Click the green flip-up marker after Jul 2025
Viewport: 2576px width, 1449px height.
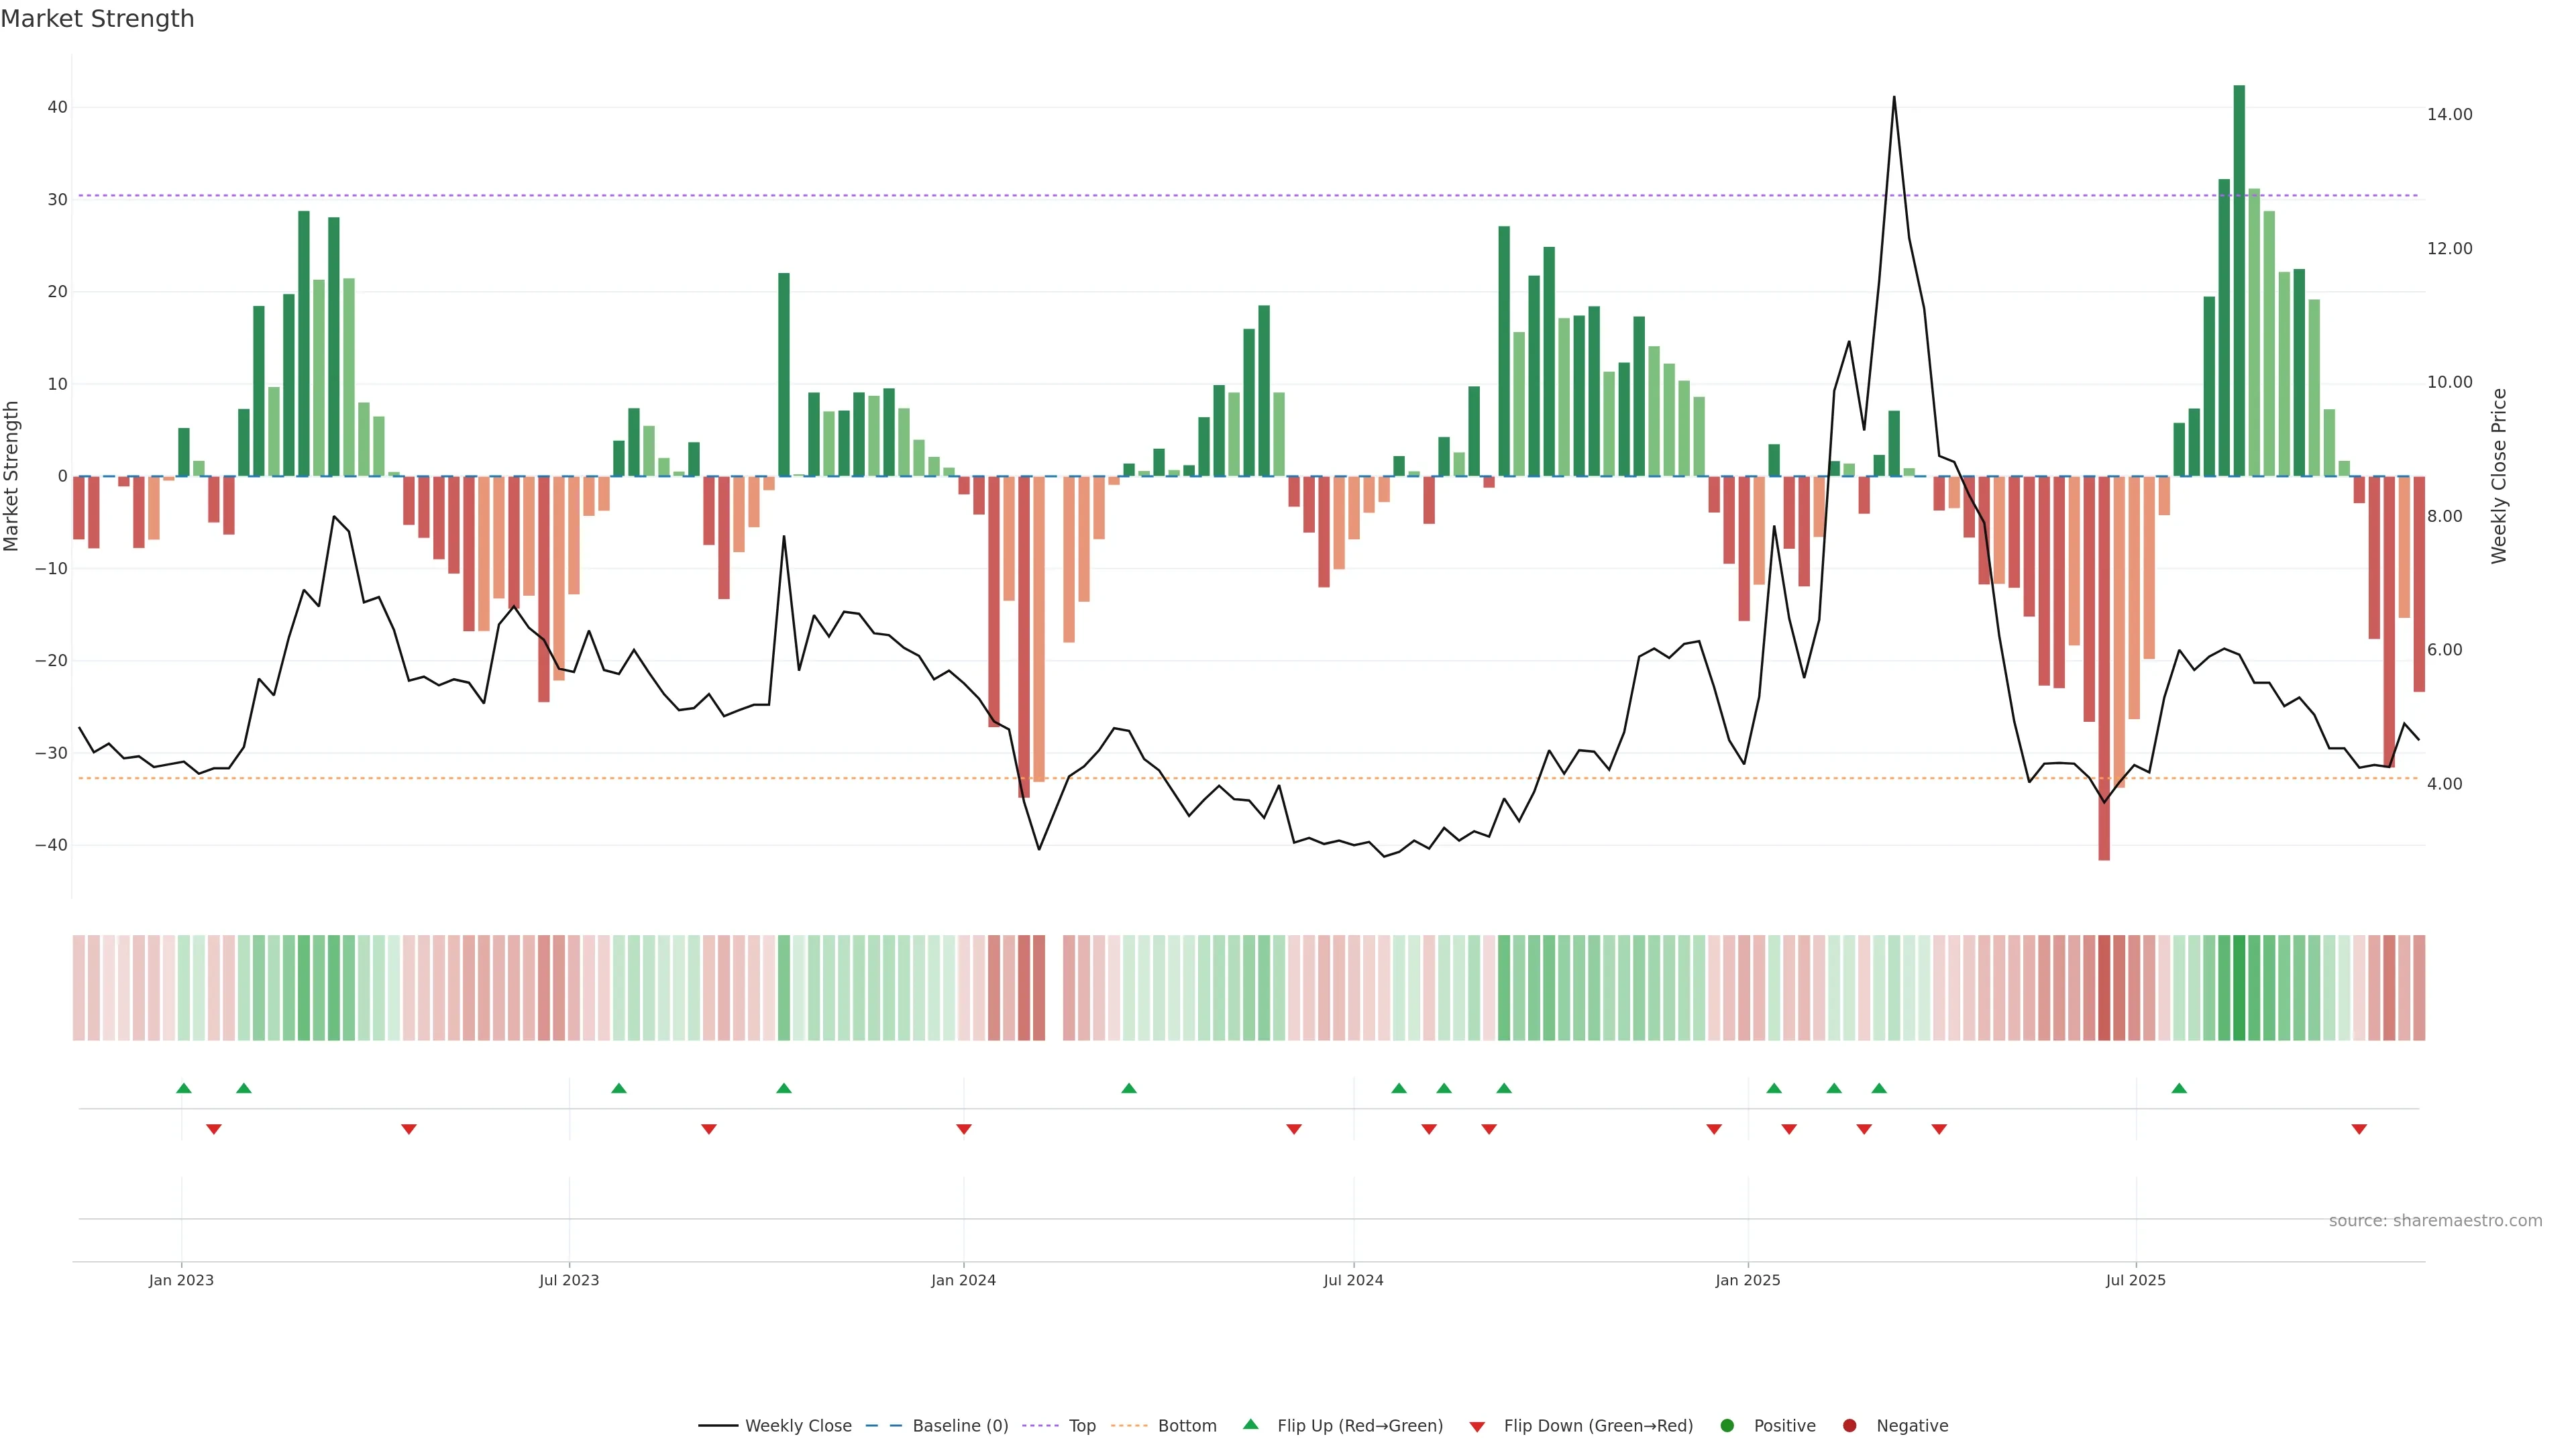pyautogui.click(x=2179, y=1088)
